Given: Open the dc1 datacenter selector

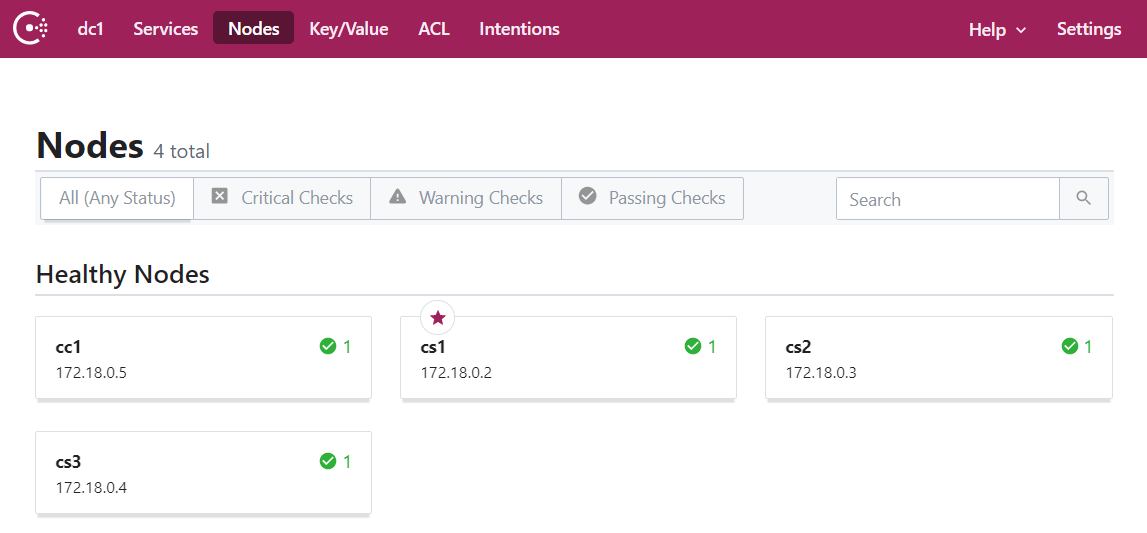Looking at the screenshot, I should point(90,29).
